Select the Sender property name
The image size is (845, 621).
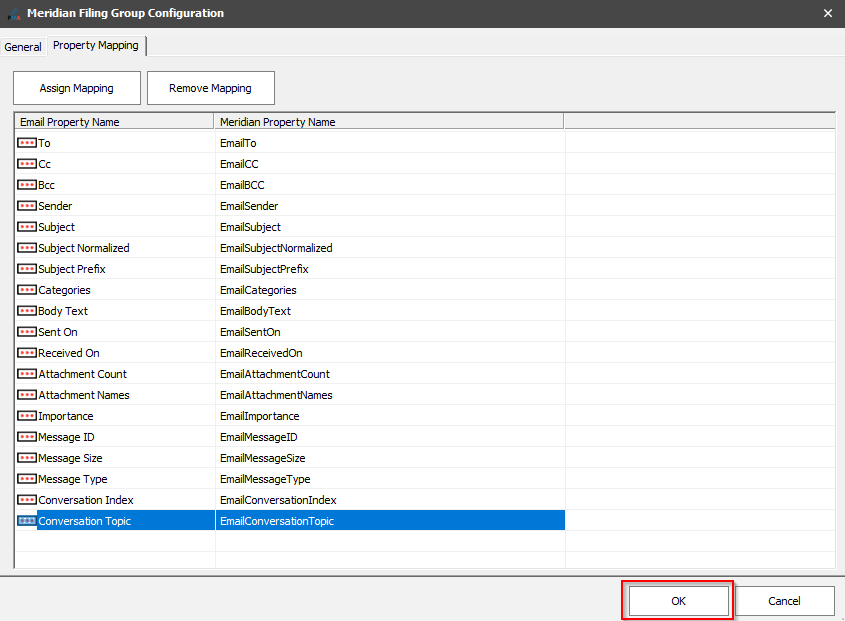point(55,206)
